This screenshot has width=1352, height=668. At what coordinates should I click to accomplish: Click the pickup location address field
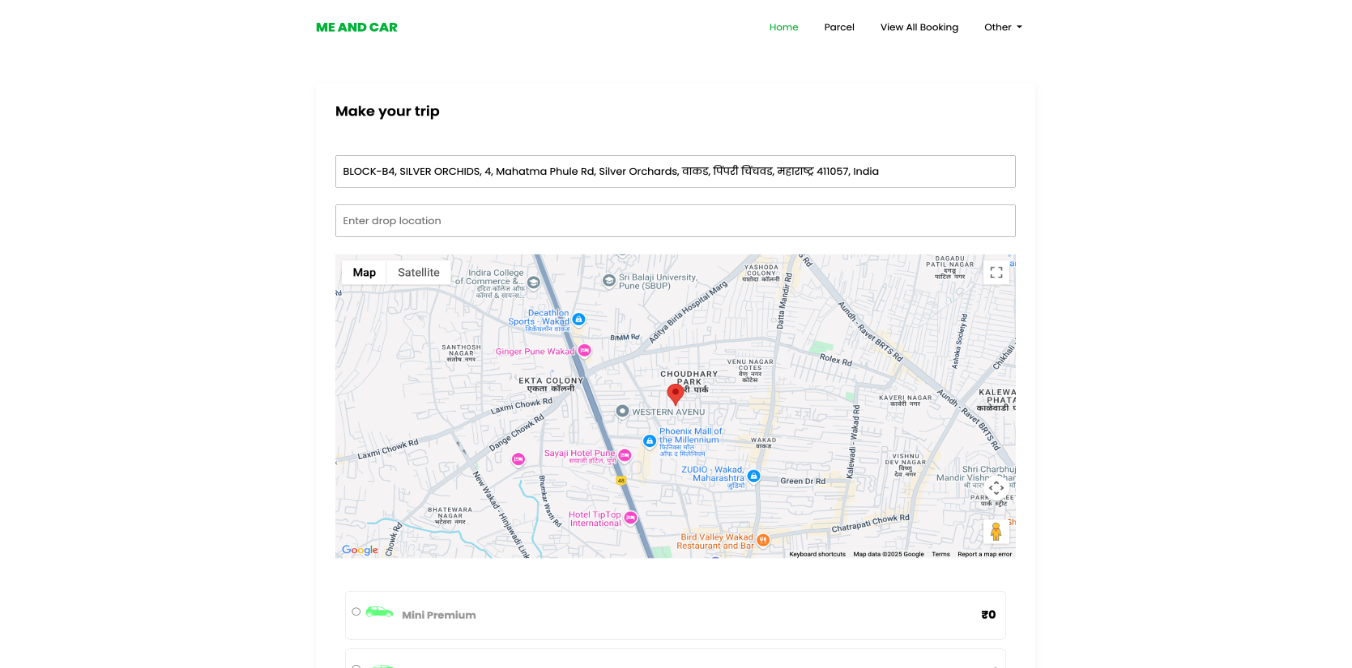coord(675,171)
